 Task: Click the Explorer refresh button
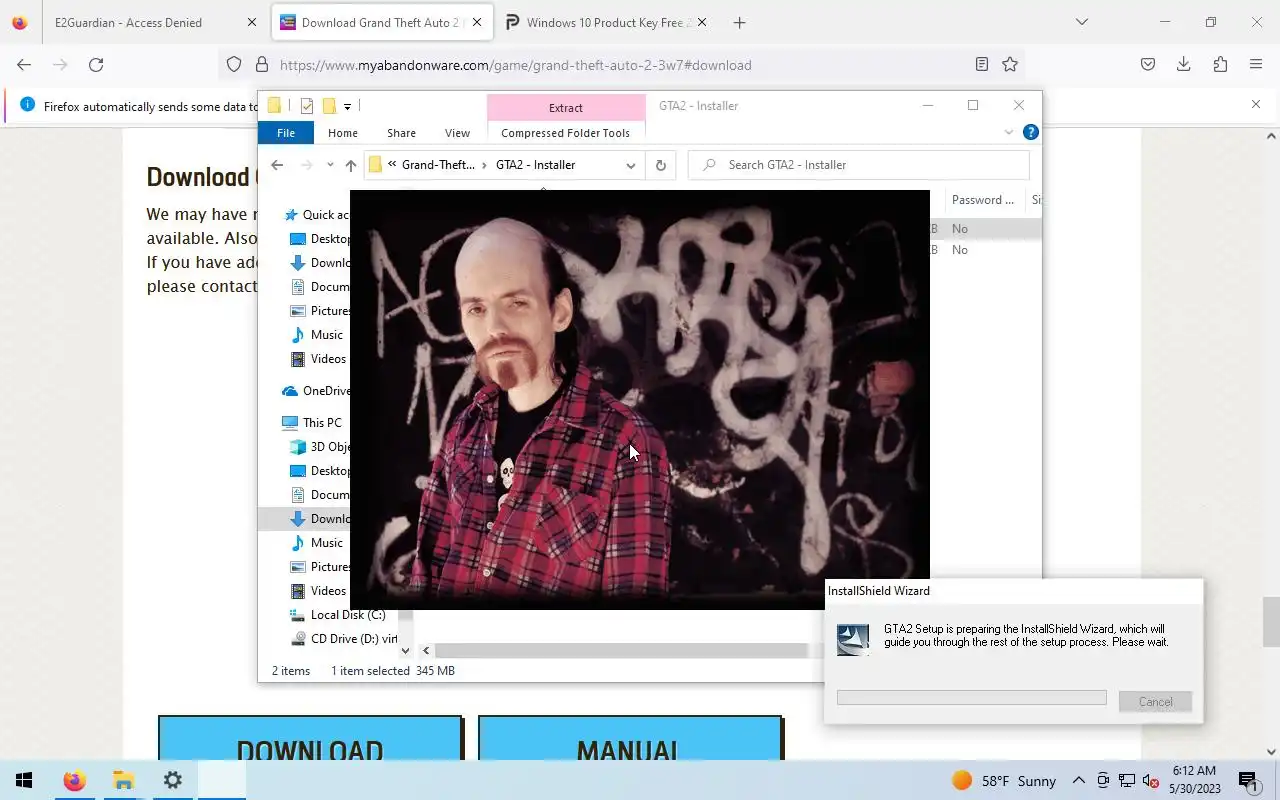point(660,165)
